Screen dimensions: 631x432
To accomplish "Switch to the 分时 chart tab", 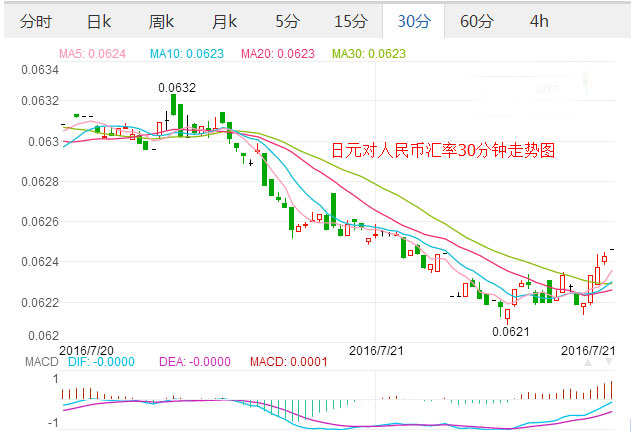I will coord(35,21).
